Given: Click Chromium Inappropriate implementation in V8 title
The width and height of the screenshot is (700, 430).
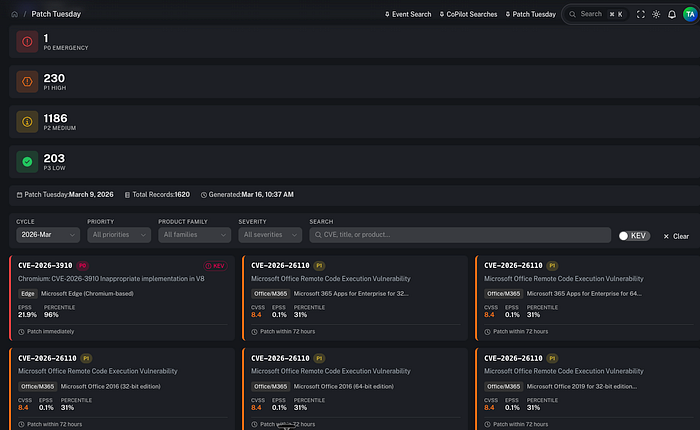Looking at the screenshot, I should [111, 279].
